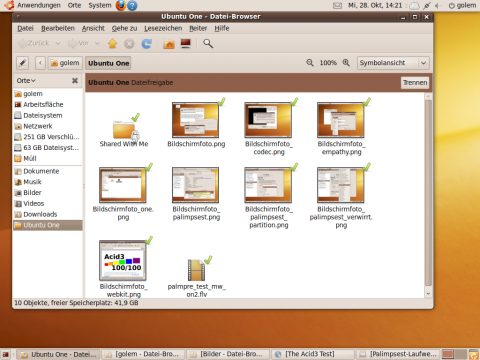Open the Zurück history dropdown arrow
The width and height of the screenshot is (480, 360).
click(58, 43)
